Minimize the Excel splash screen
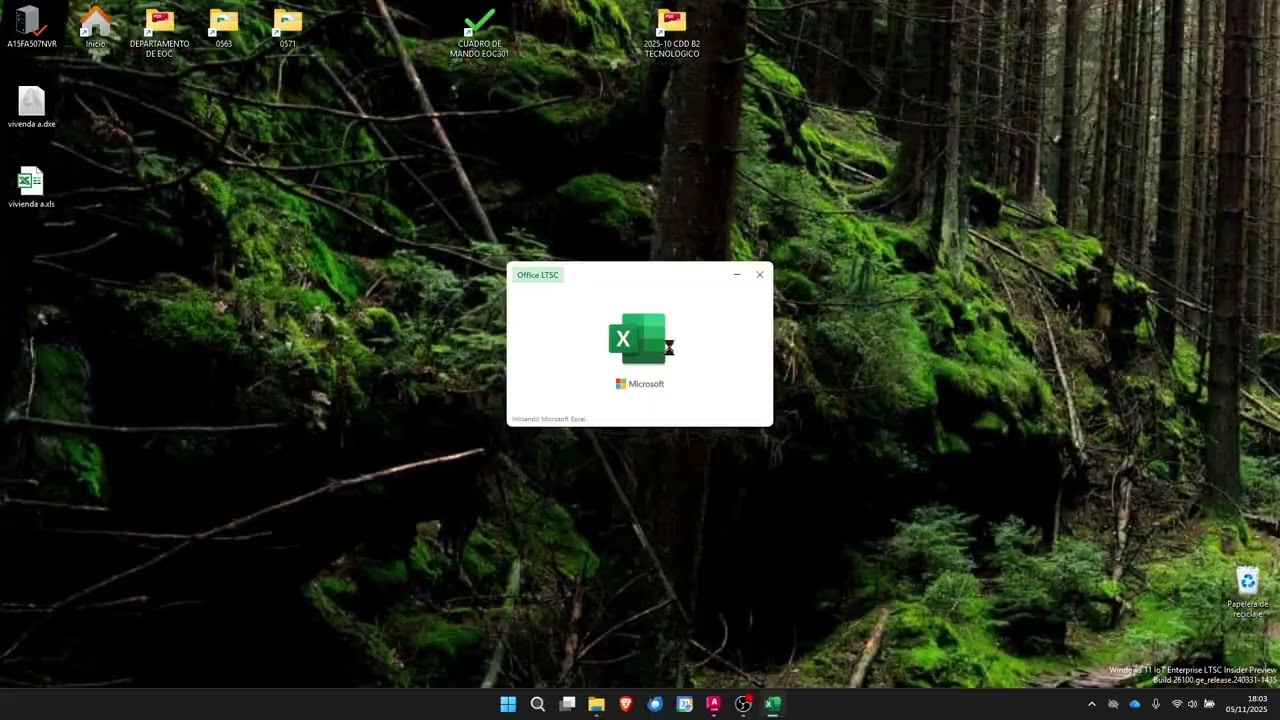 tap(737, 274)
